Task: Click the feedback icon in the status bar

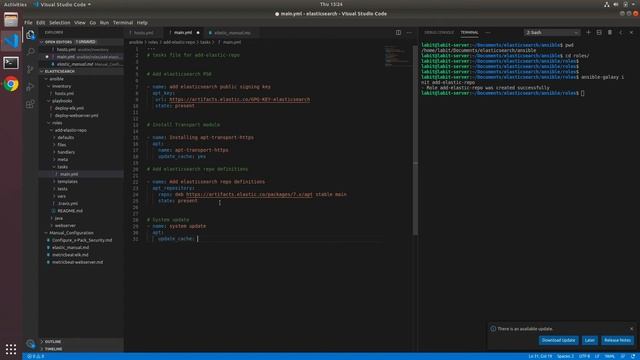Action: click(x=623, y=356)
